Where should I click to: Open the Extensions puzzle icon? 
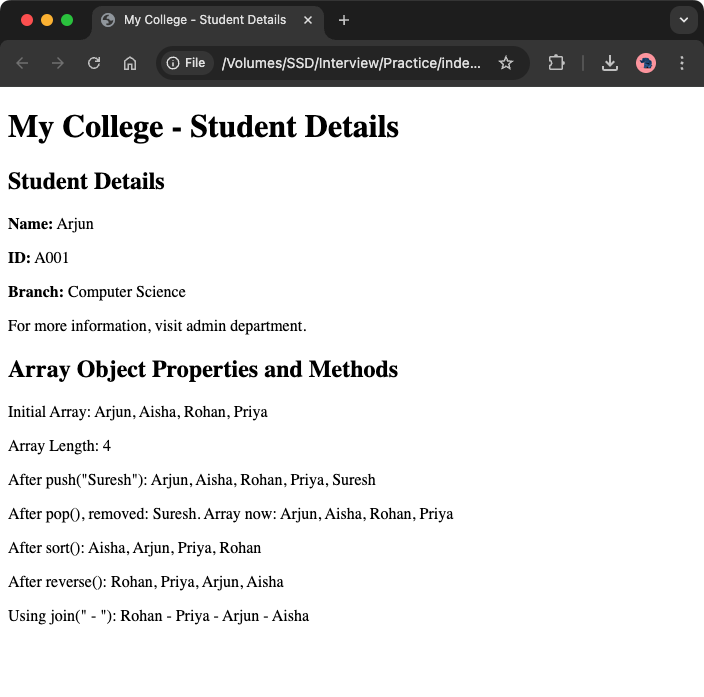click(556, 63)
